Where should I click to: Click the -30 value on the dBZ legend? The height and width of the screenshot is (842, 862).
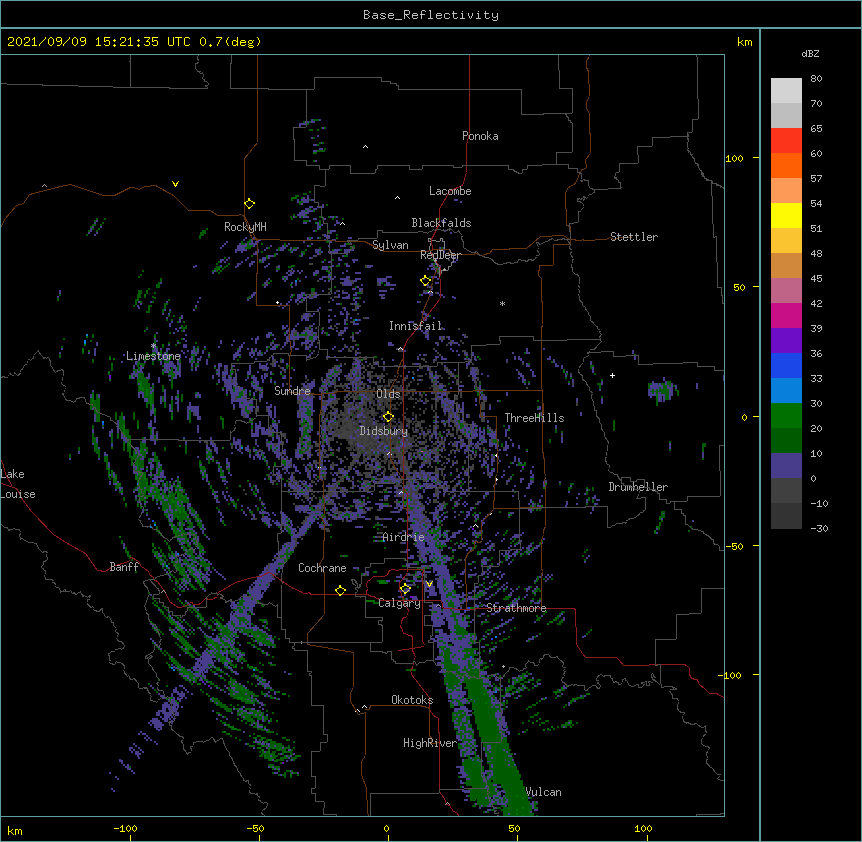[x=819, y=528]
